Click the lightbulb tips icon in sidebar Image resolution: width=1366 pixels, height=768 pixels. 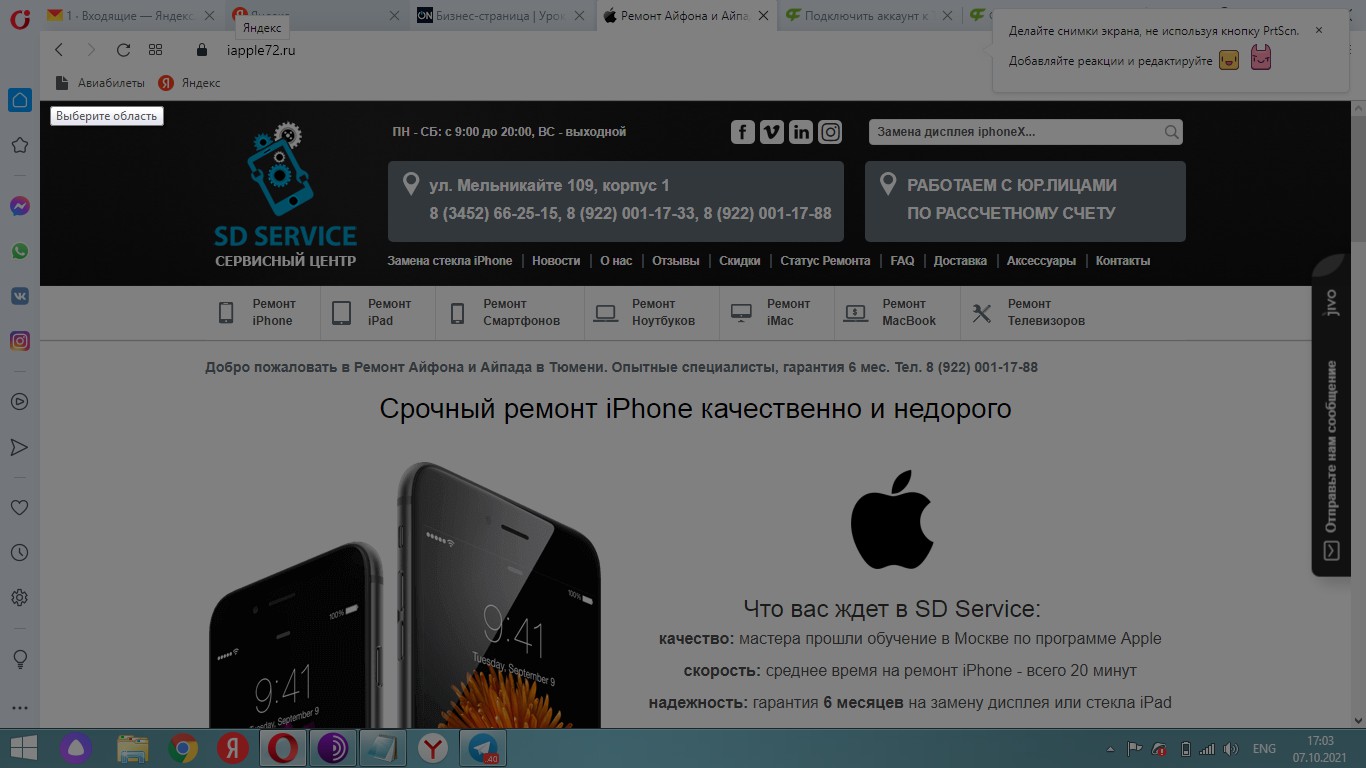click(x=19, y=659)
